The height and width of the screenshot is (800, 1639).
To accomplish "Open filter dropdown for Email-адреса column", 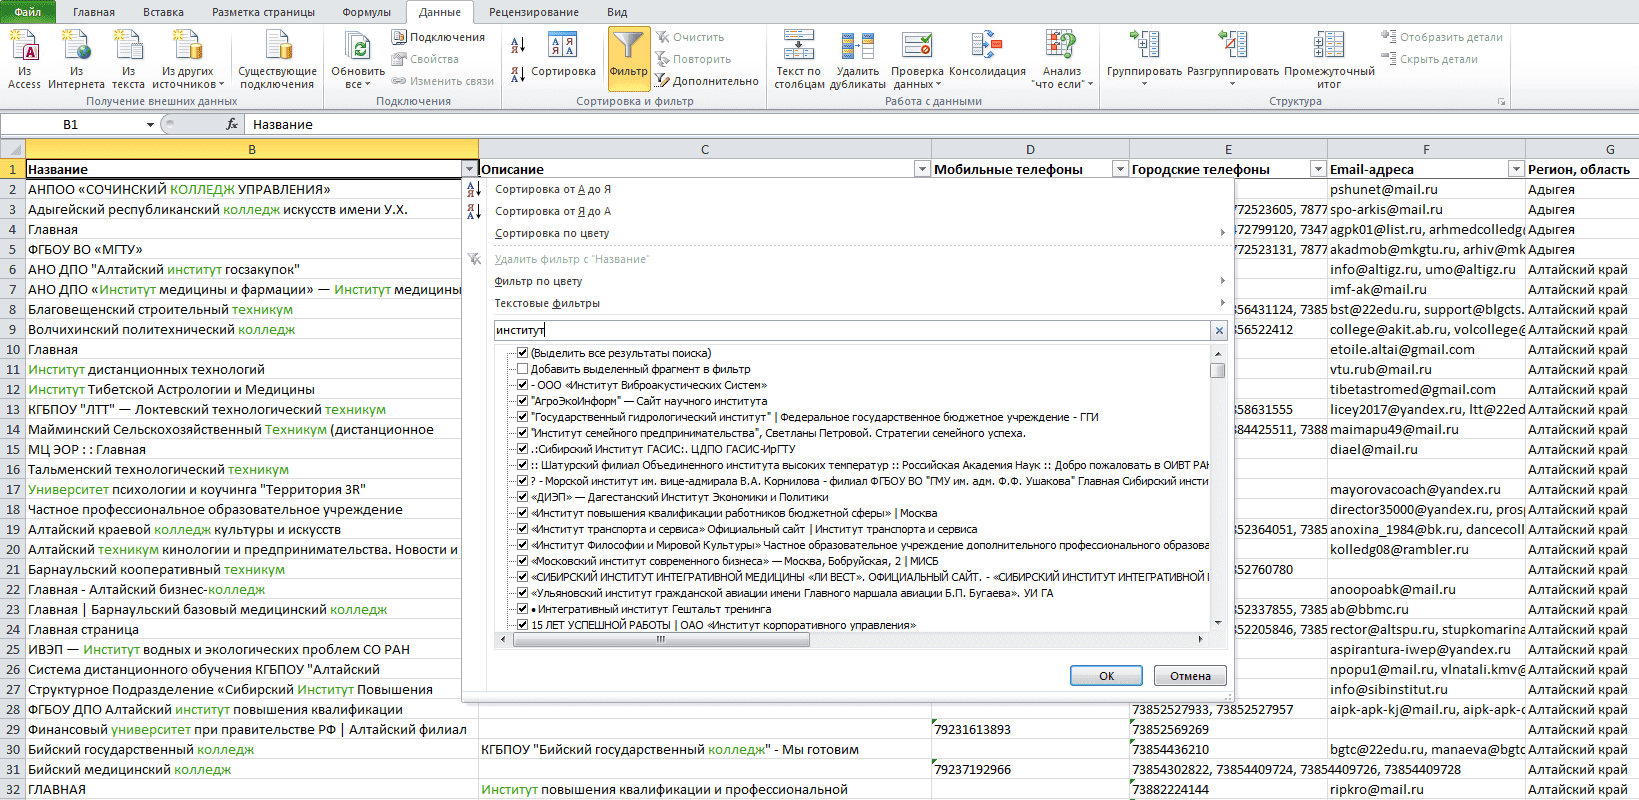I will [x=1516, y=169].
